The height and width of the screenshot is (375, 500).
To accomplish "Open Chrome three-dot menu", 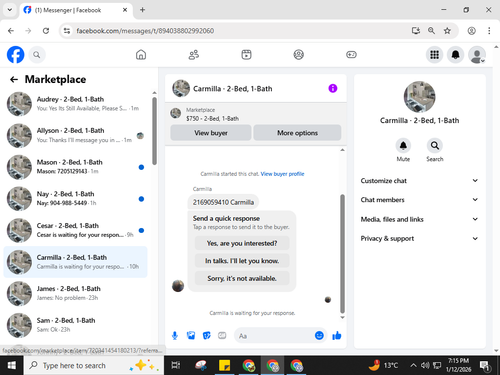I will (x=489, y=31).
